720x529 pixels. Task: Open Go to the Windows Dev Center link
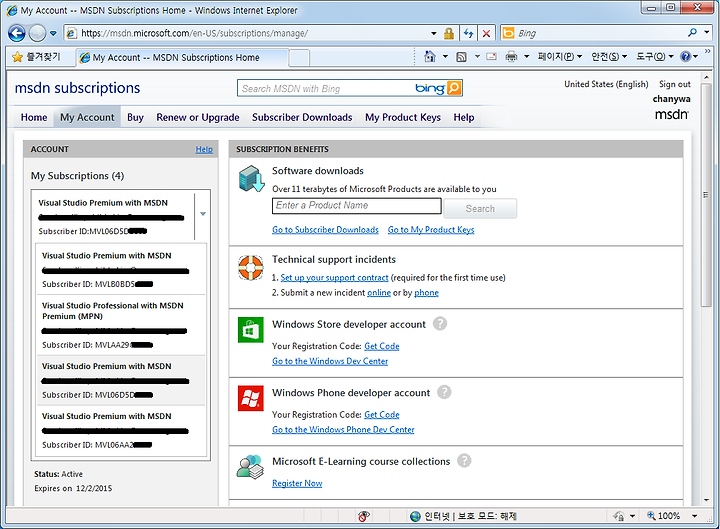330,361
